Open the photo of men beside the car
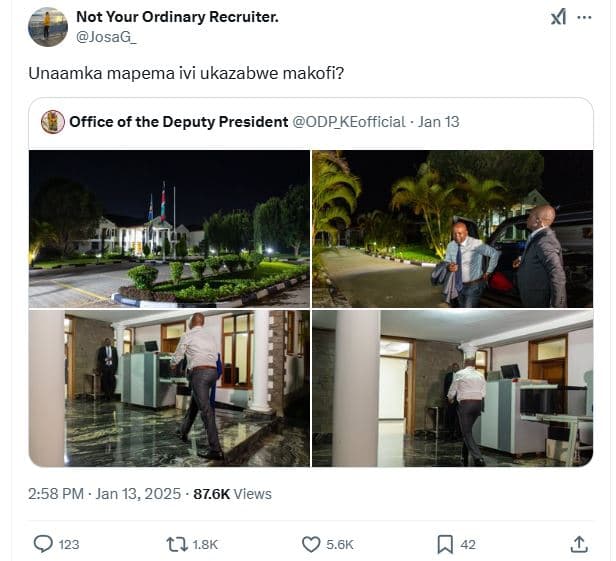 [452, 228]
